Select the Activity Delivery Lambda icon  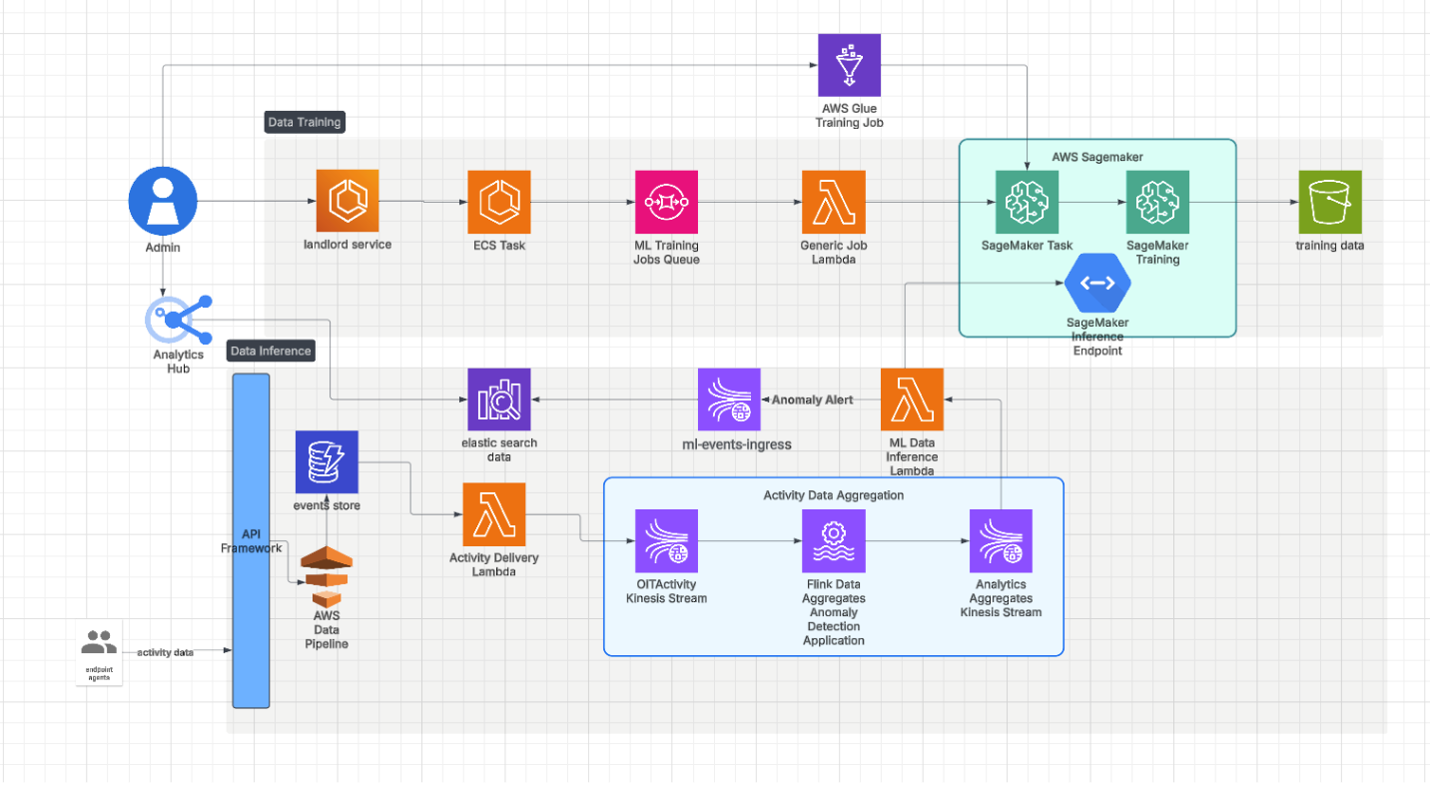[495, 513]
